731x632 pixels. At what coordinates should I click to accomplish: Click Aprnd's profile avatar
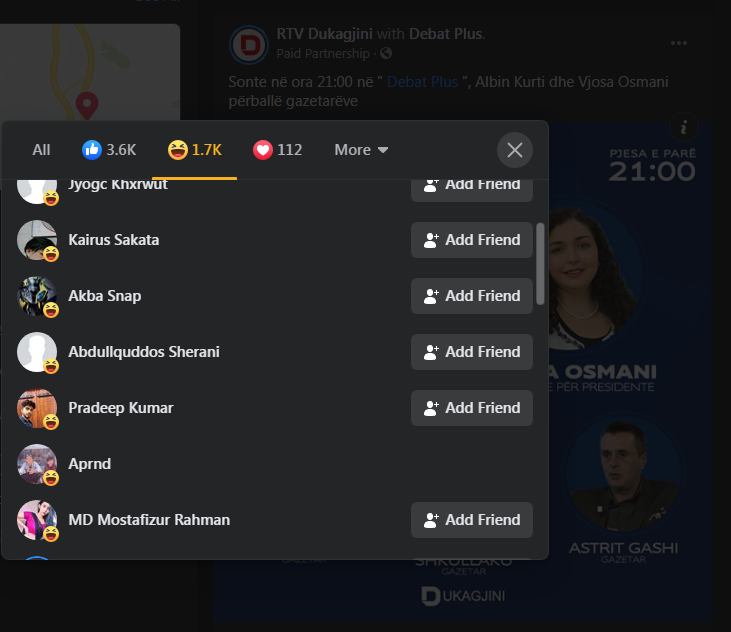point(37,464)
